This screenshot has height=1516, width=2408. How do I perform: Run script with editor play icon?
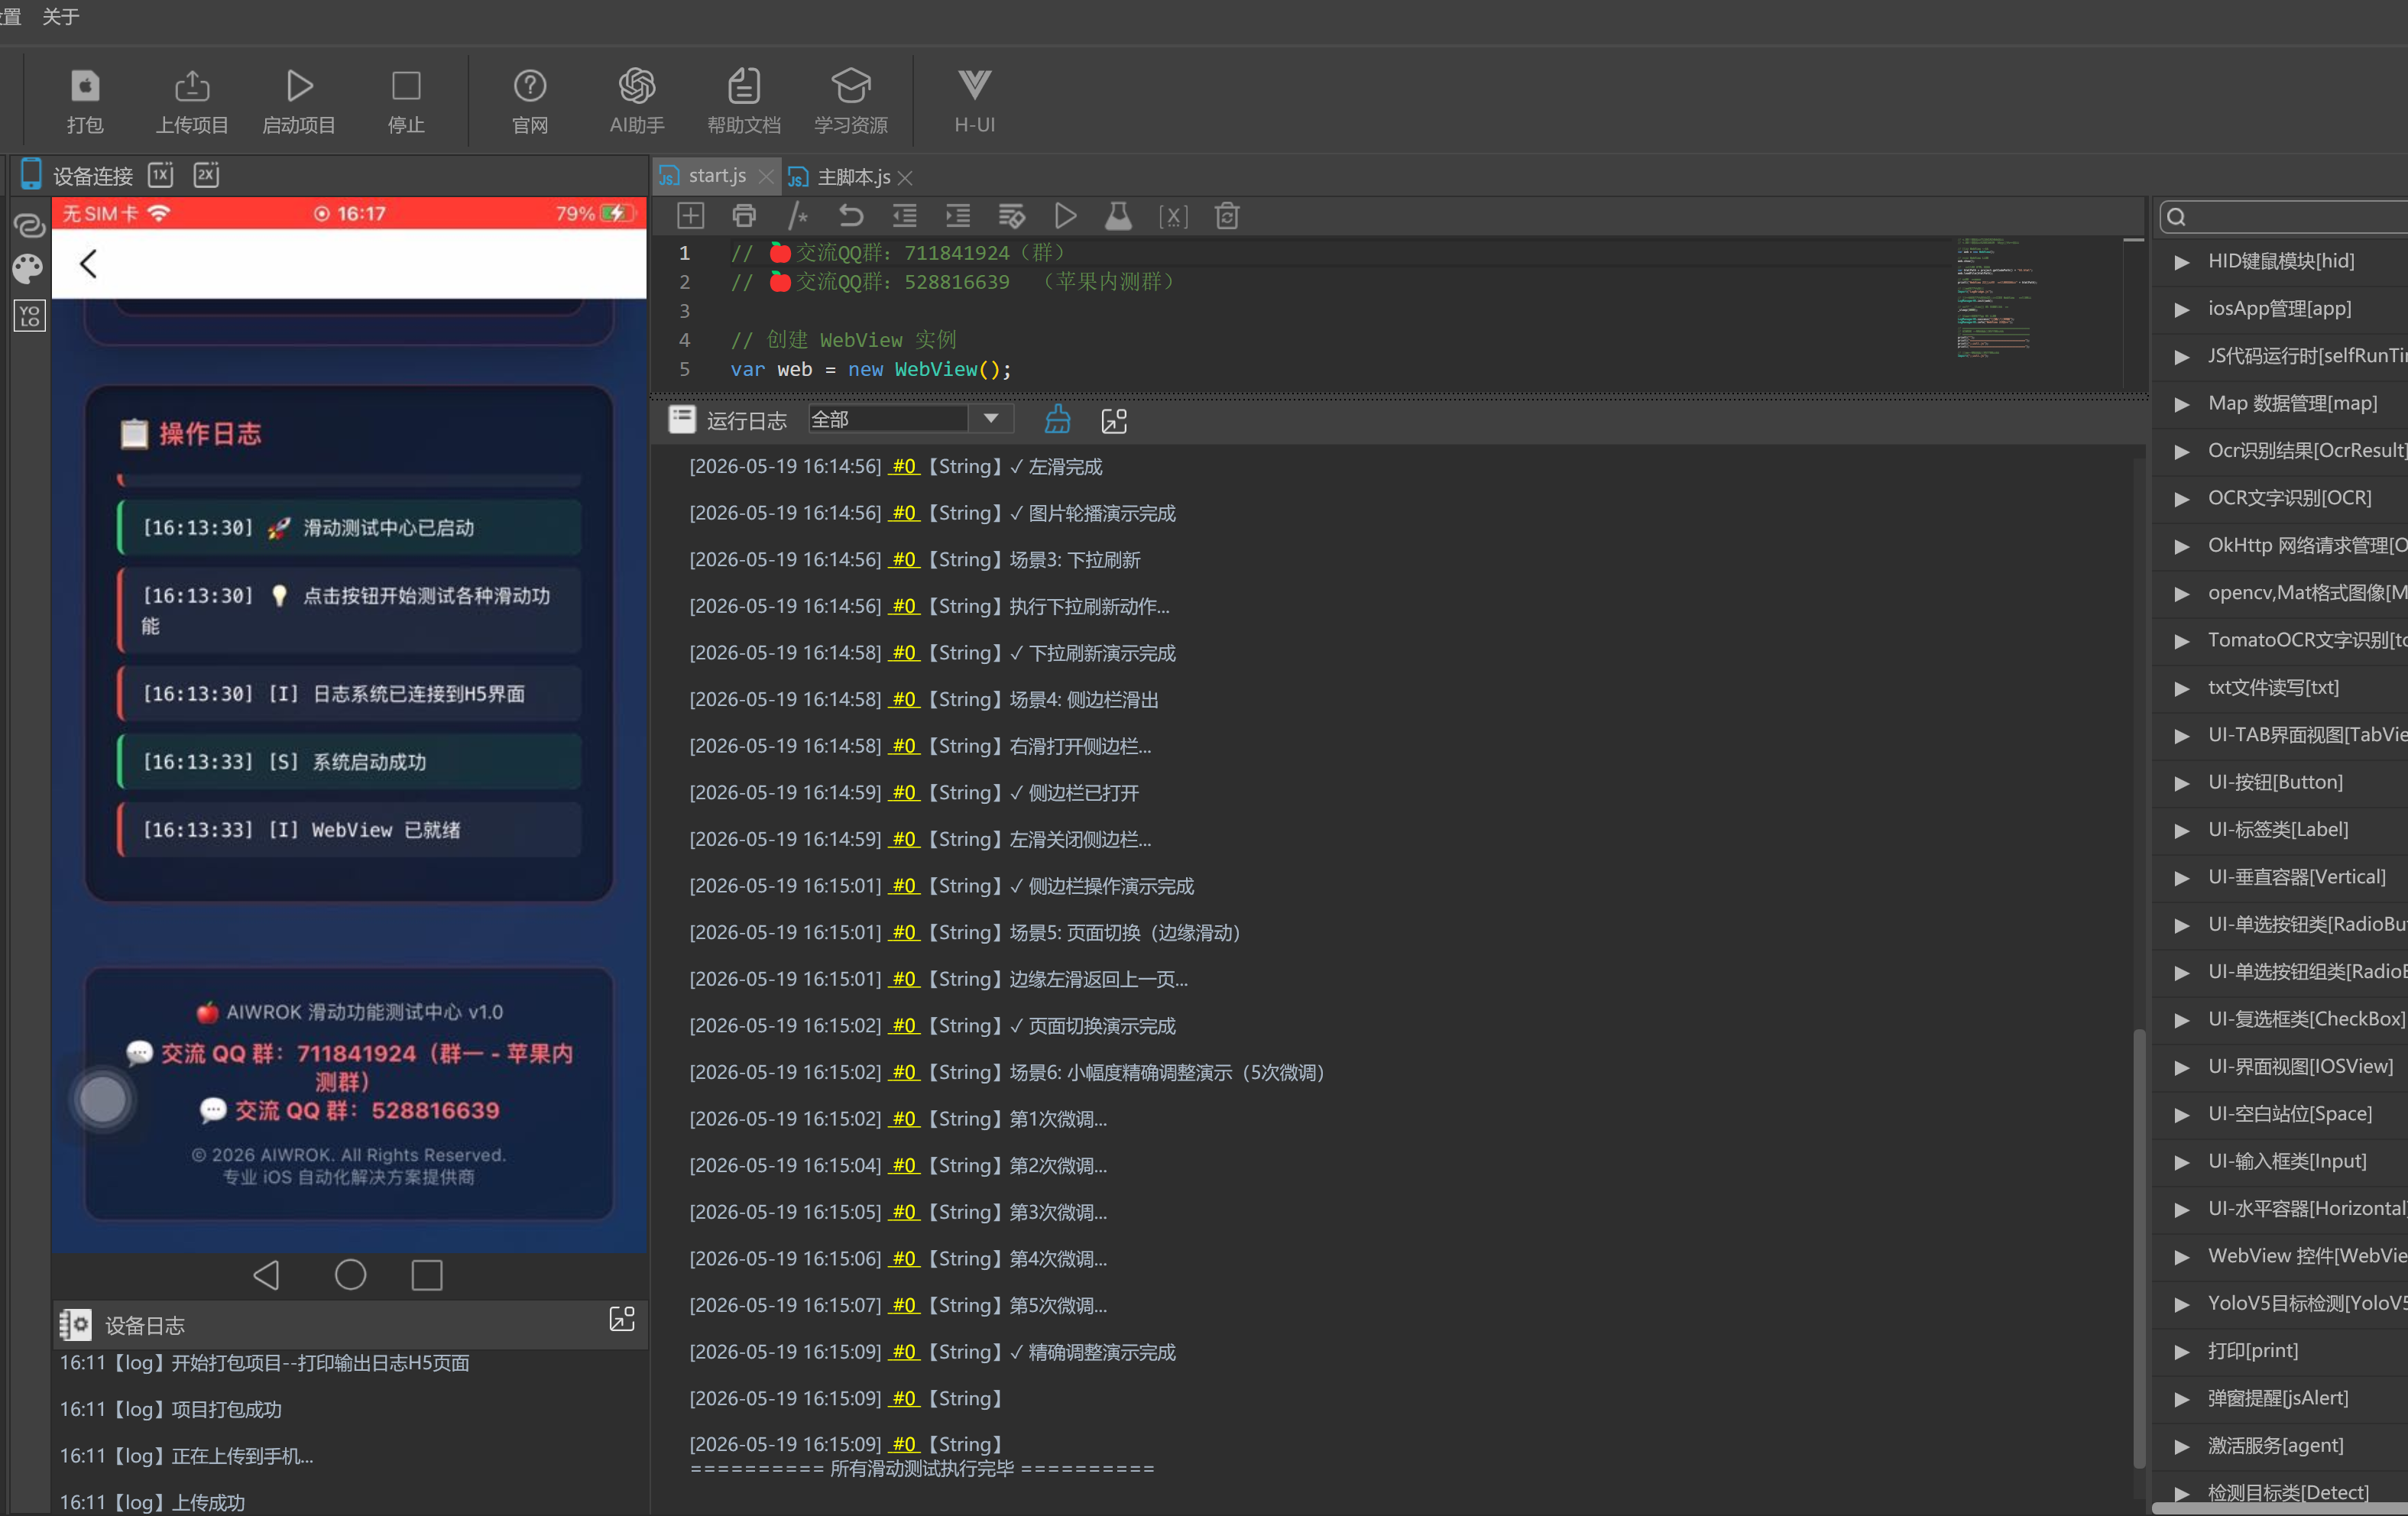coord(1066,216)
